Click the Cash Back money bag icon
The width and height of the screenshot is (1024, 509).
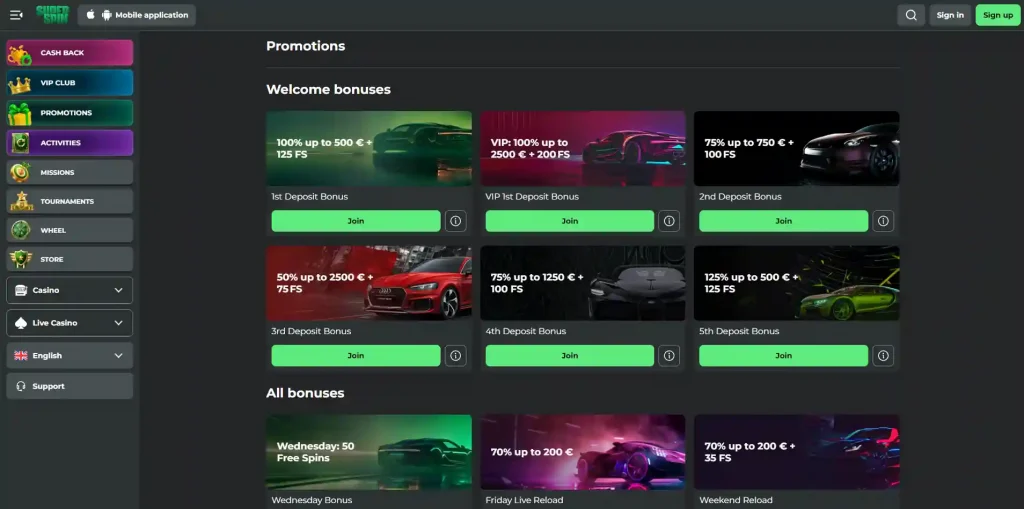tap(20, 54)
